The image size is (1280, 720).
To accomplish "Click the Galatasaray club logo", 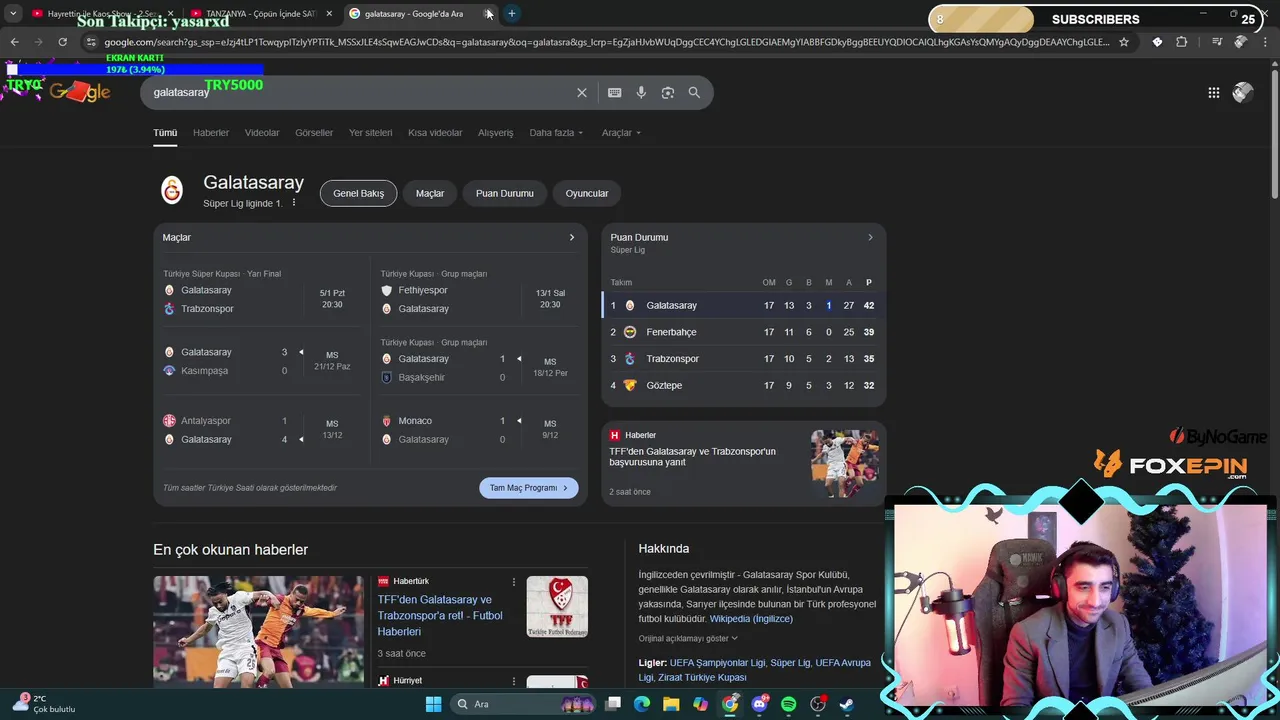I will pyautogui.click(x=172, y=190).
